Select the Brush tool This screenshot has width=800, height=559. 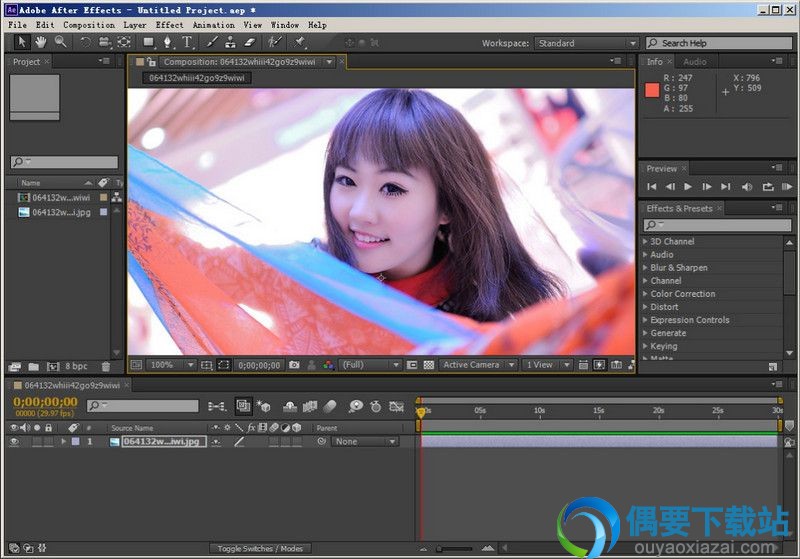212,42
